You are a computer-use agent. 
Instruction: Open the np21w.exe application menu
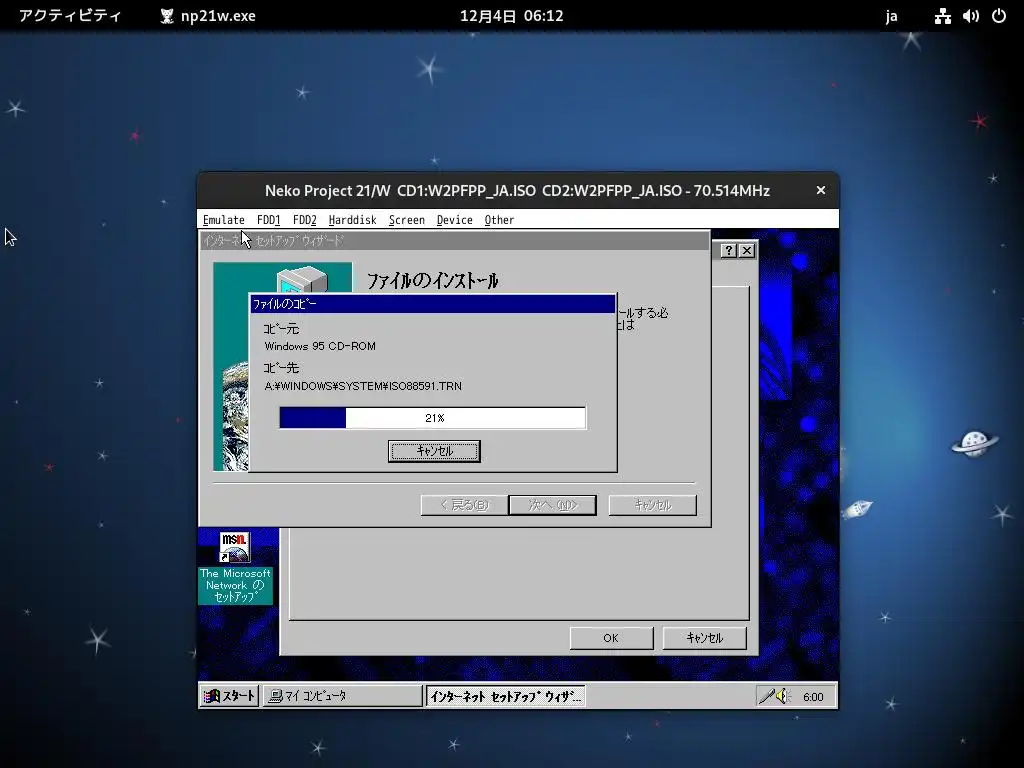click(x=208, y=16)
